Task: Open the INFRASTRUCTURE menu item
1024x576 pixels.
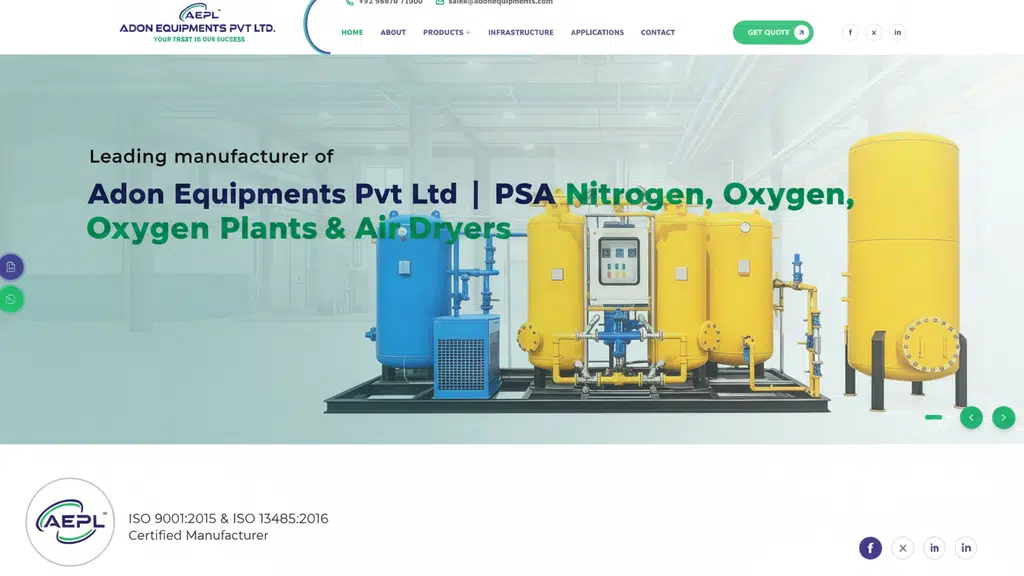Action: coord(520,33)
